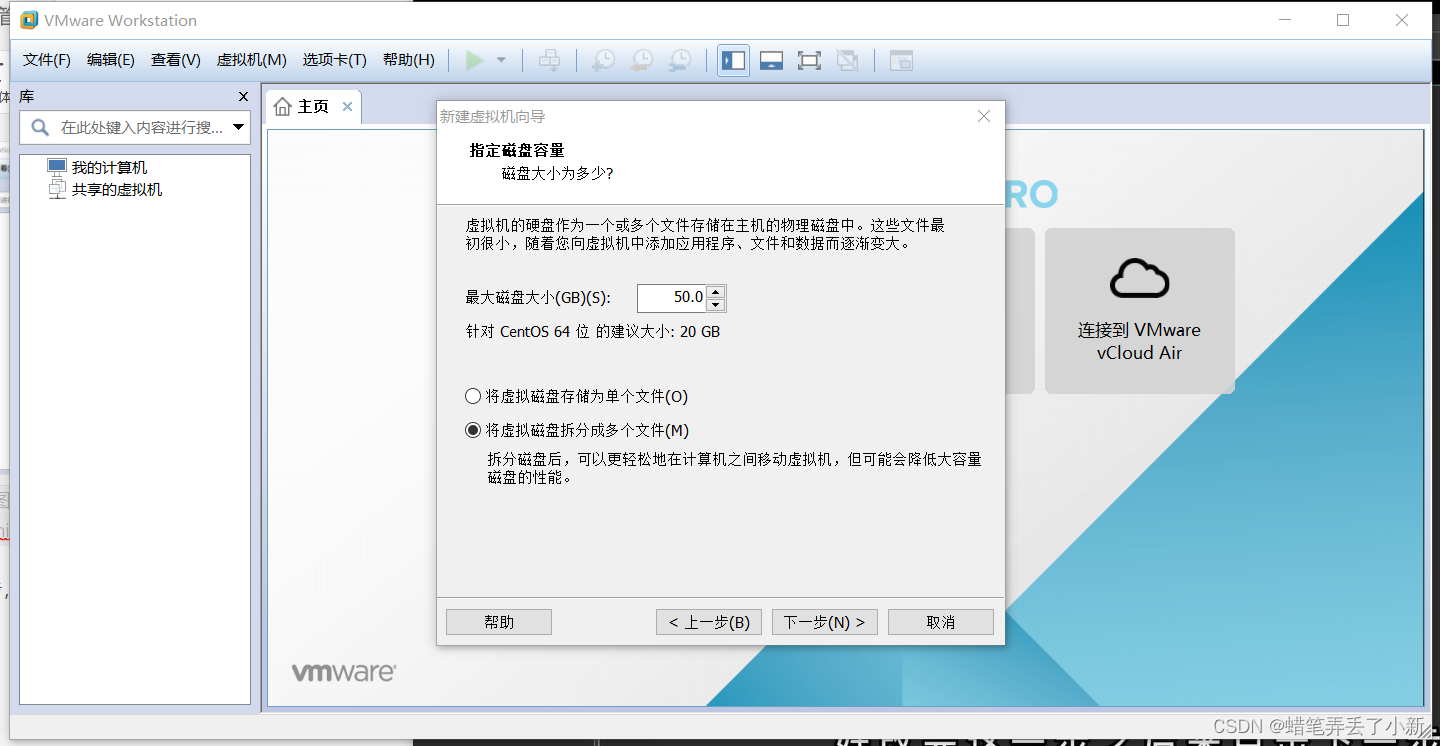Click the cloud icon on vCloud Air tile

tap(1139, 278)
